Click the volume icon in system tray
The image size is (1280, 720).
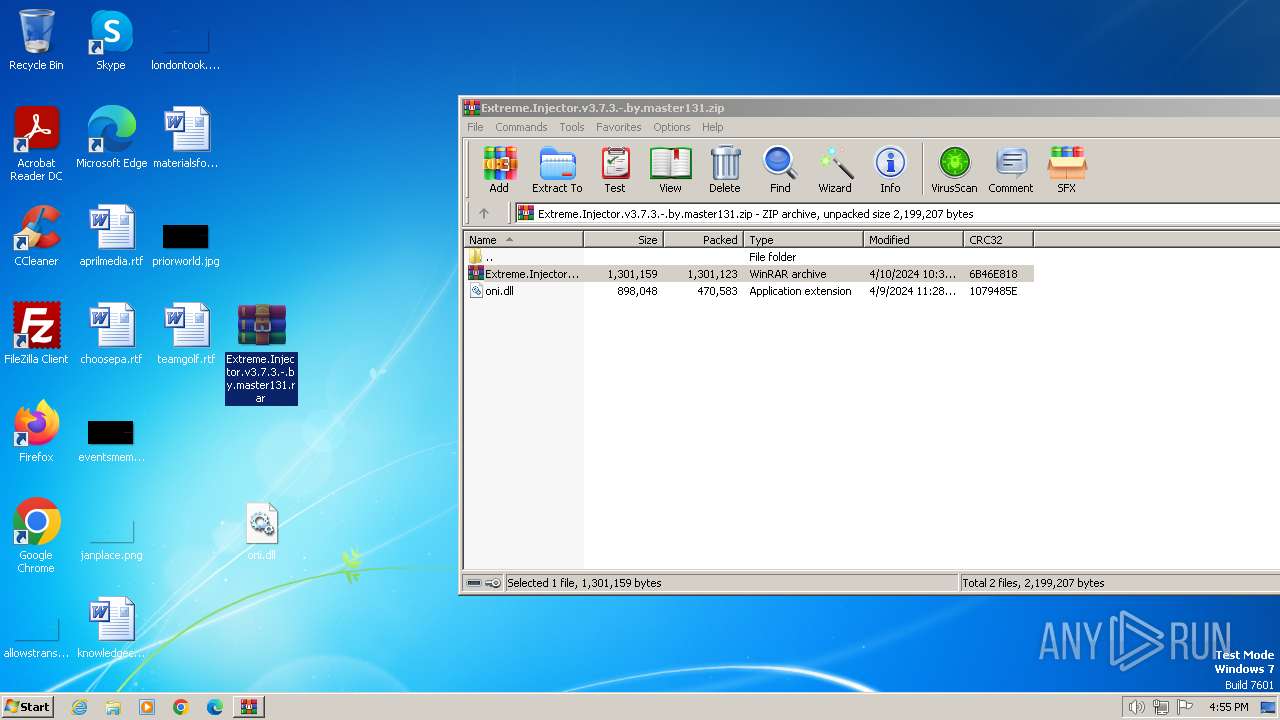click(x=1136, y=707)
